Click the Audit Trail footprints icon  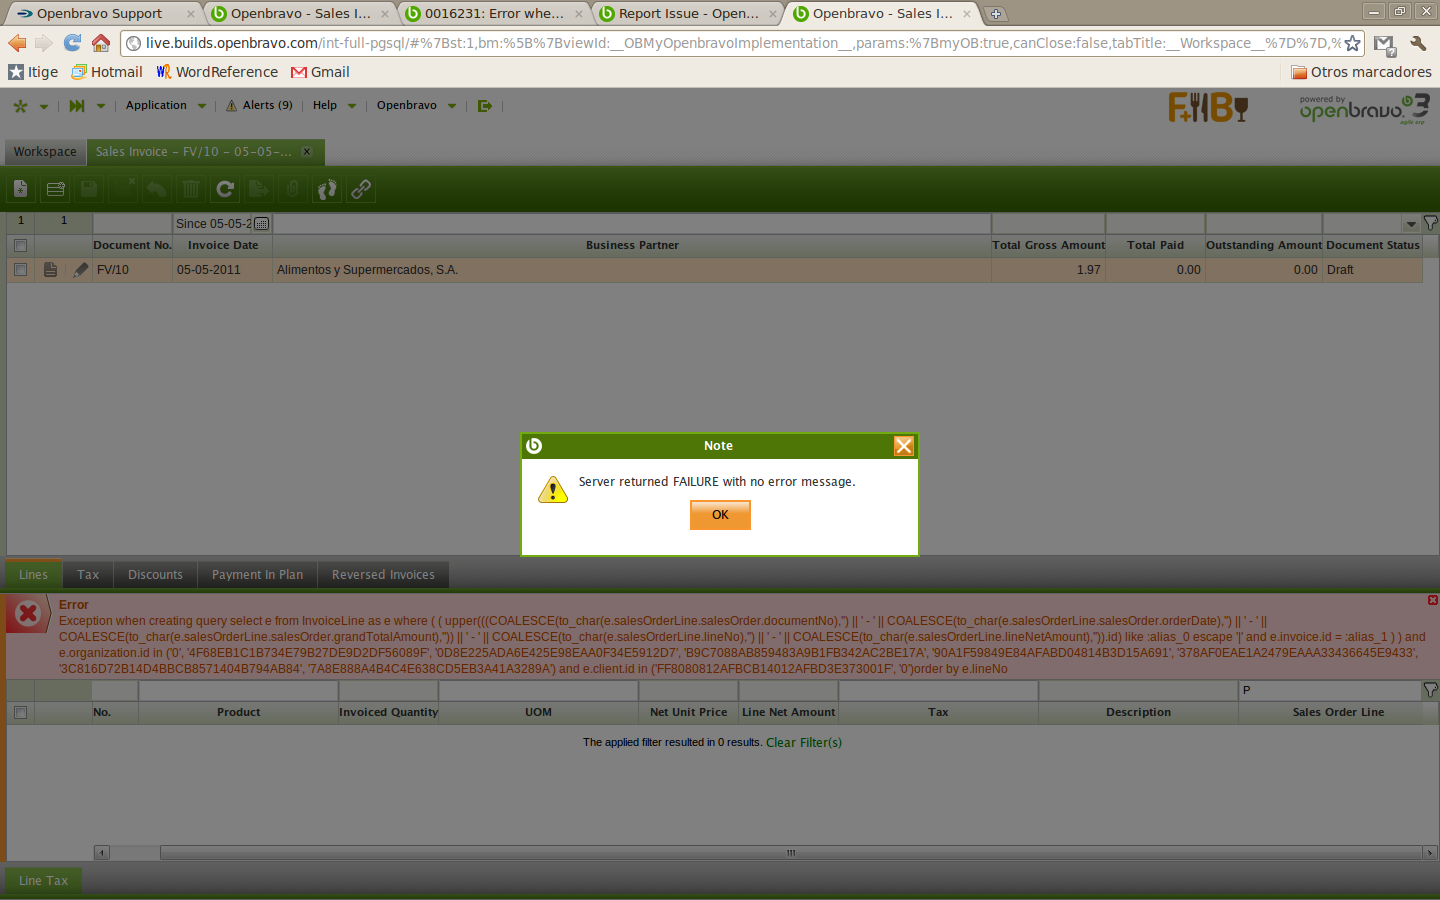327,189
